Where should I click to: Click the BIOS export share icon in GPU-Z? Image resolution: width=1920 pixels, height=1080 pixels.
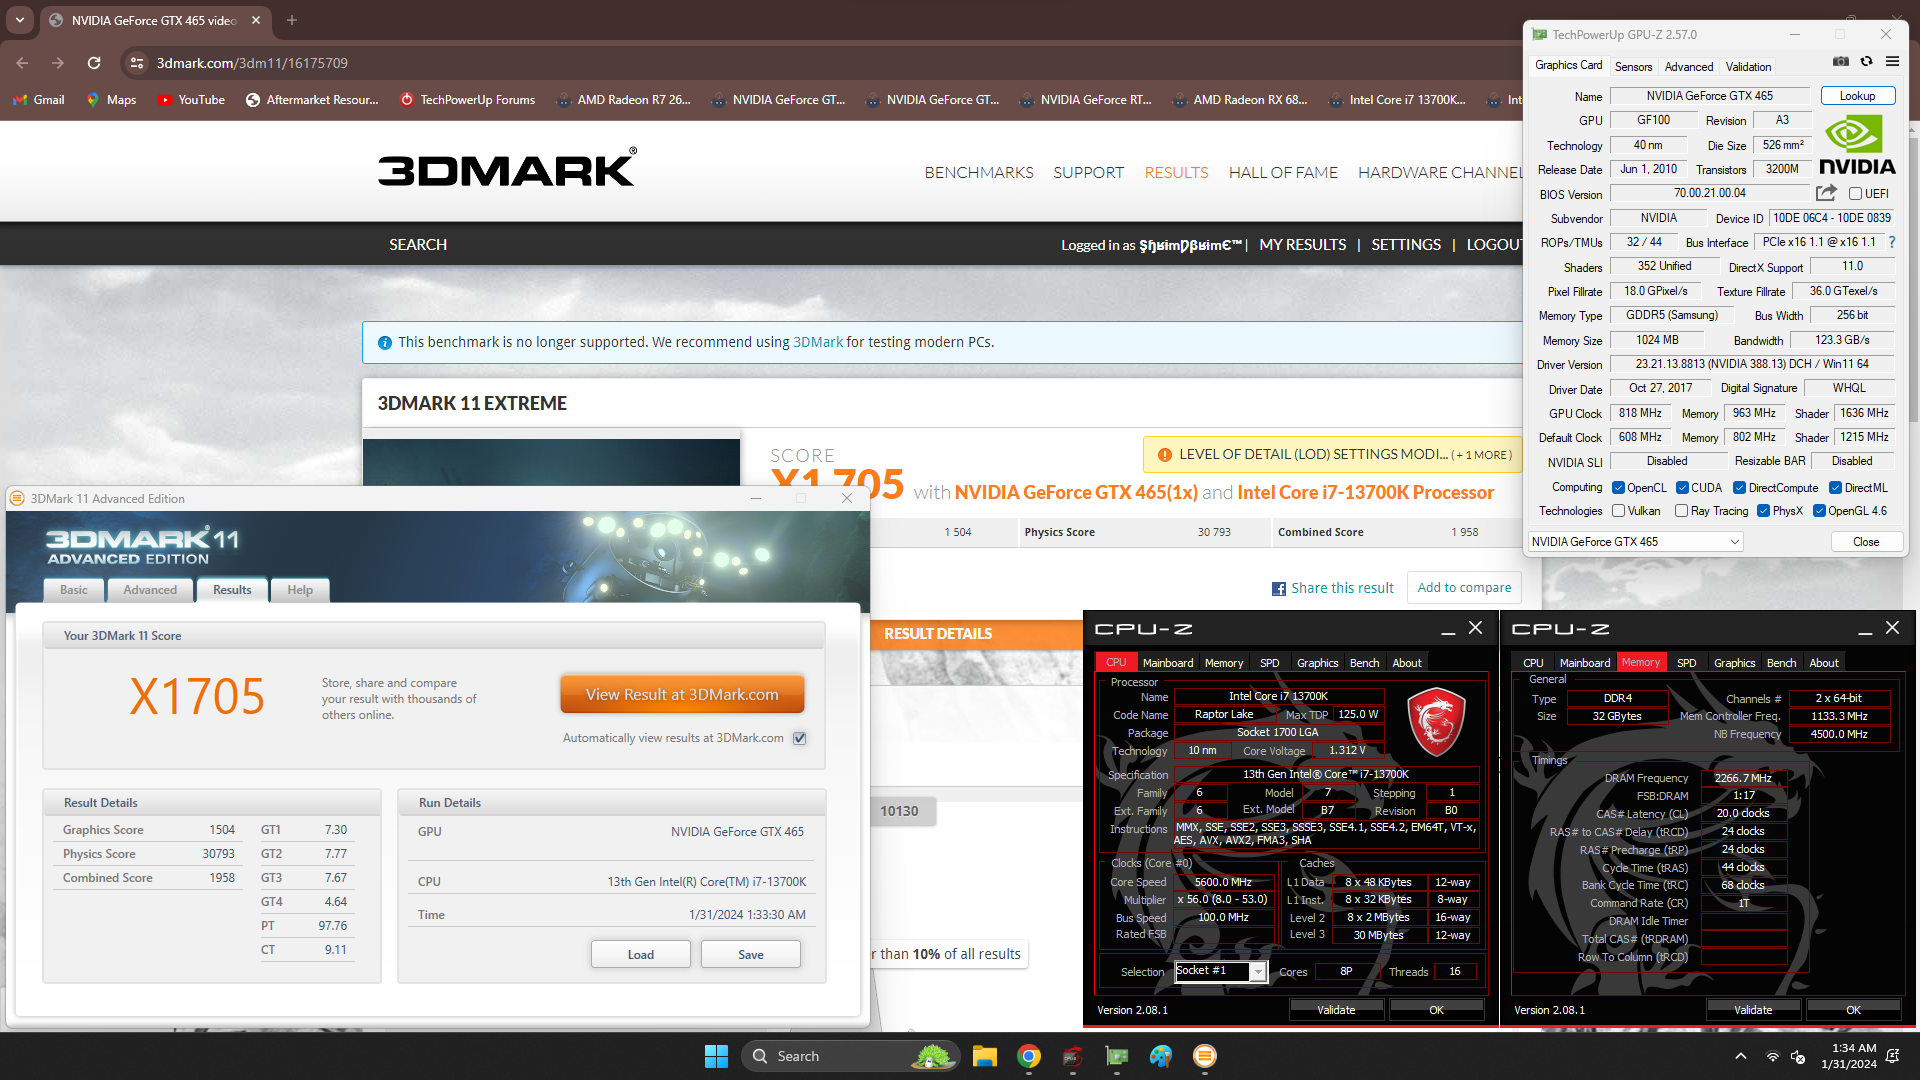[1827, 193]
